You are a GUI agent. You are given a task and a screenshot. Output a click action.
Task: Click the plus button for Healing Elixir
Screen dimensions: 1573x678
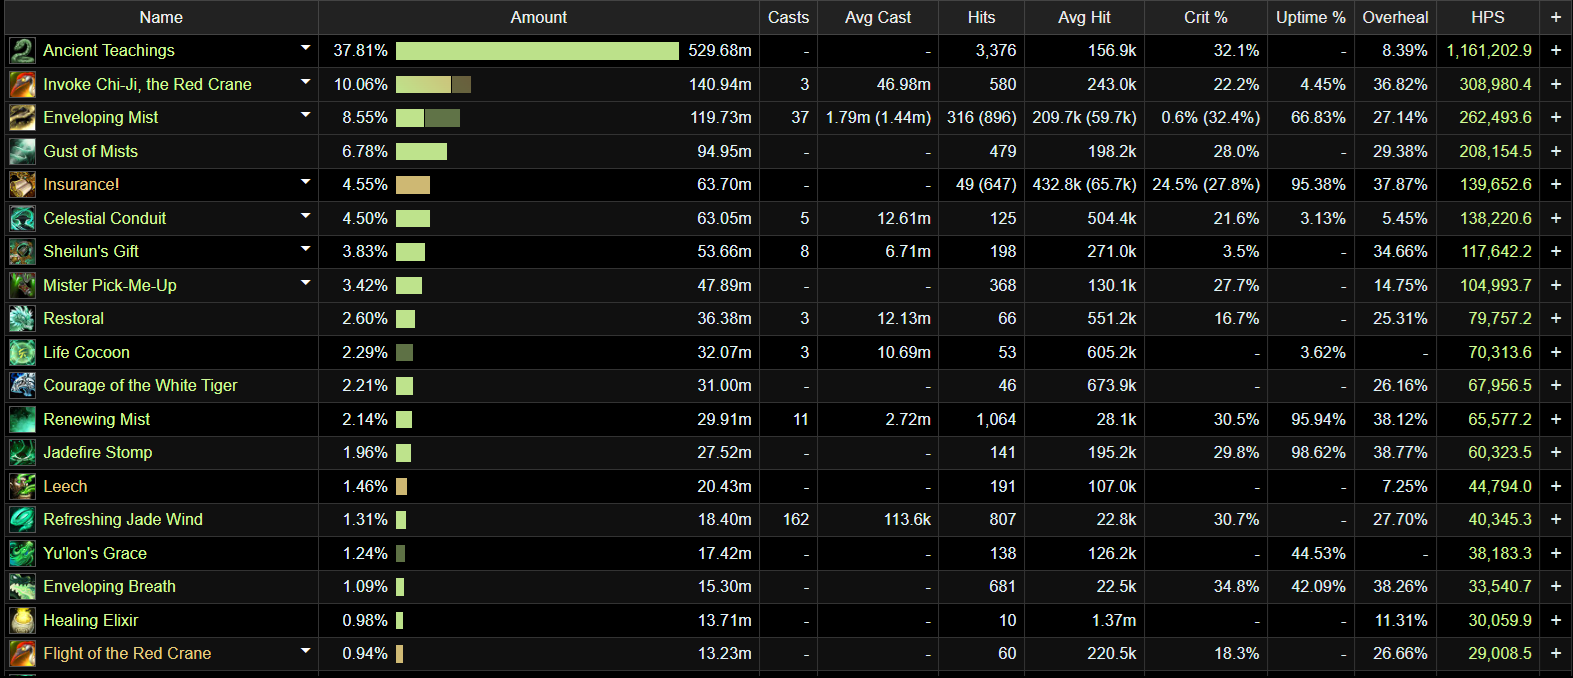1555,620
